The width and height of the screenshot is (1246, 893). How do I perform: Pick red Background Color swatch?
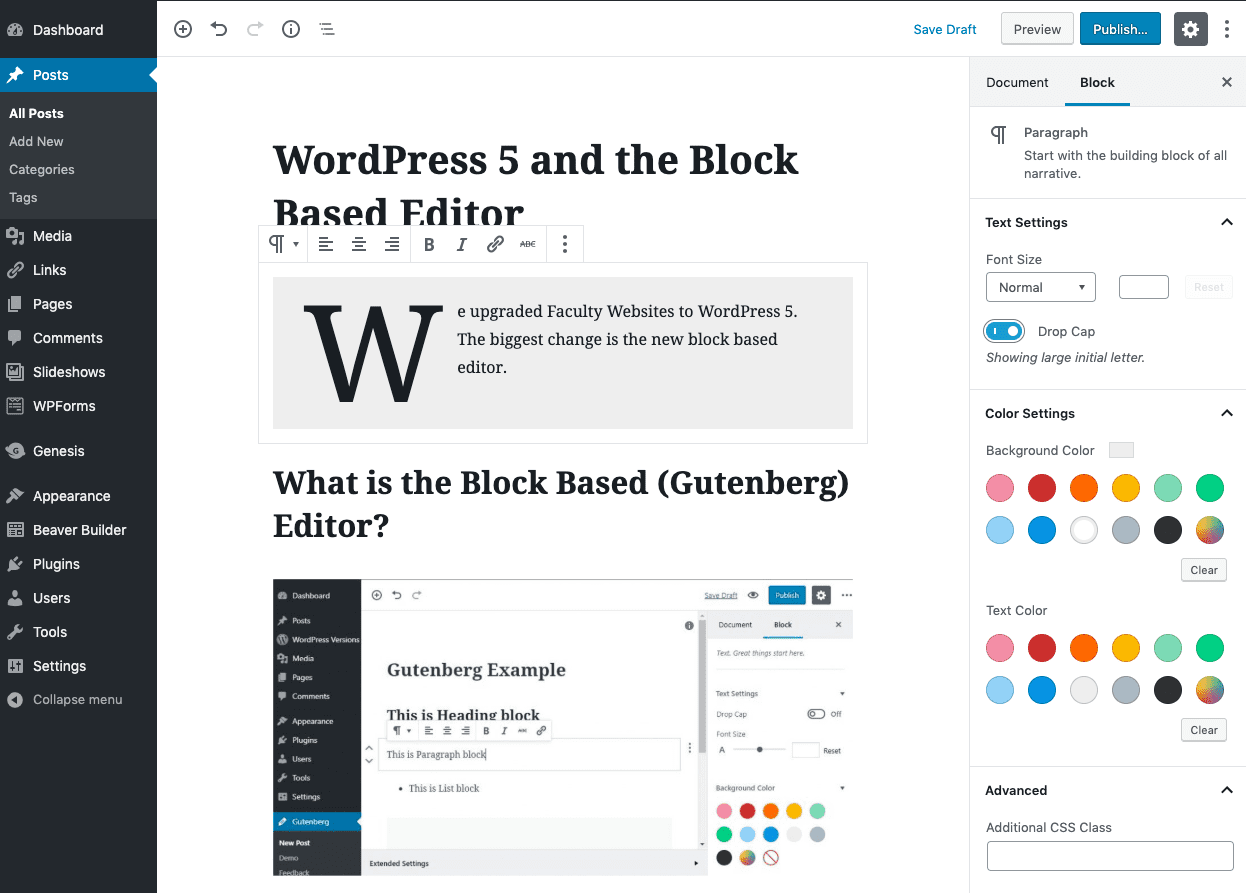[1042, 488]
